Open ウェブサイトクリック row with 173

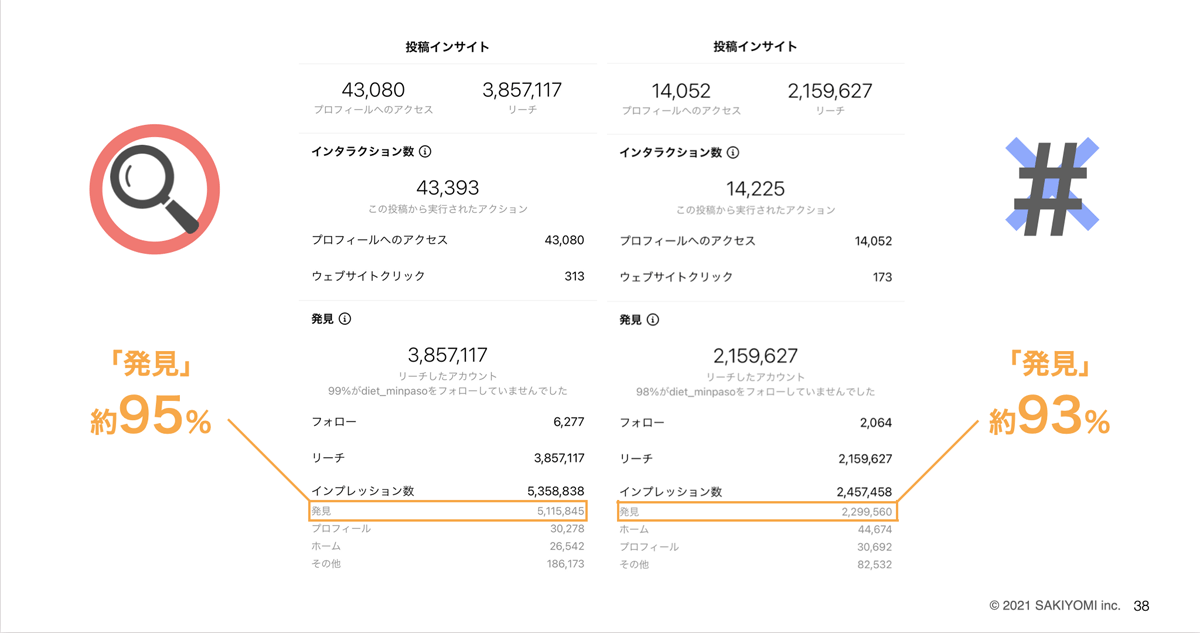(x=755, y=276)
